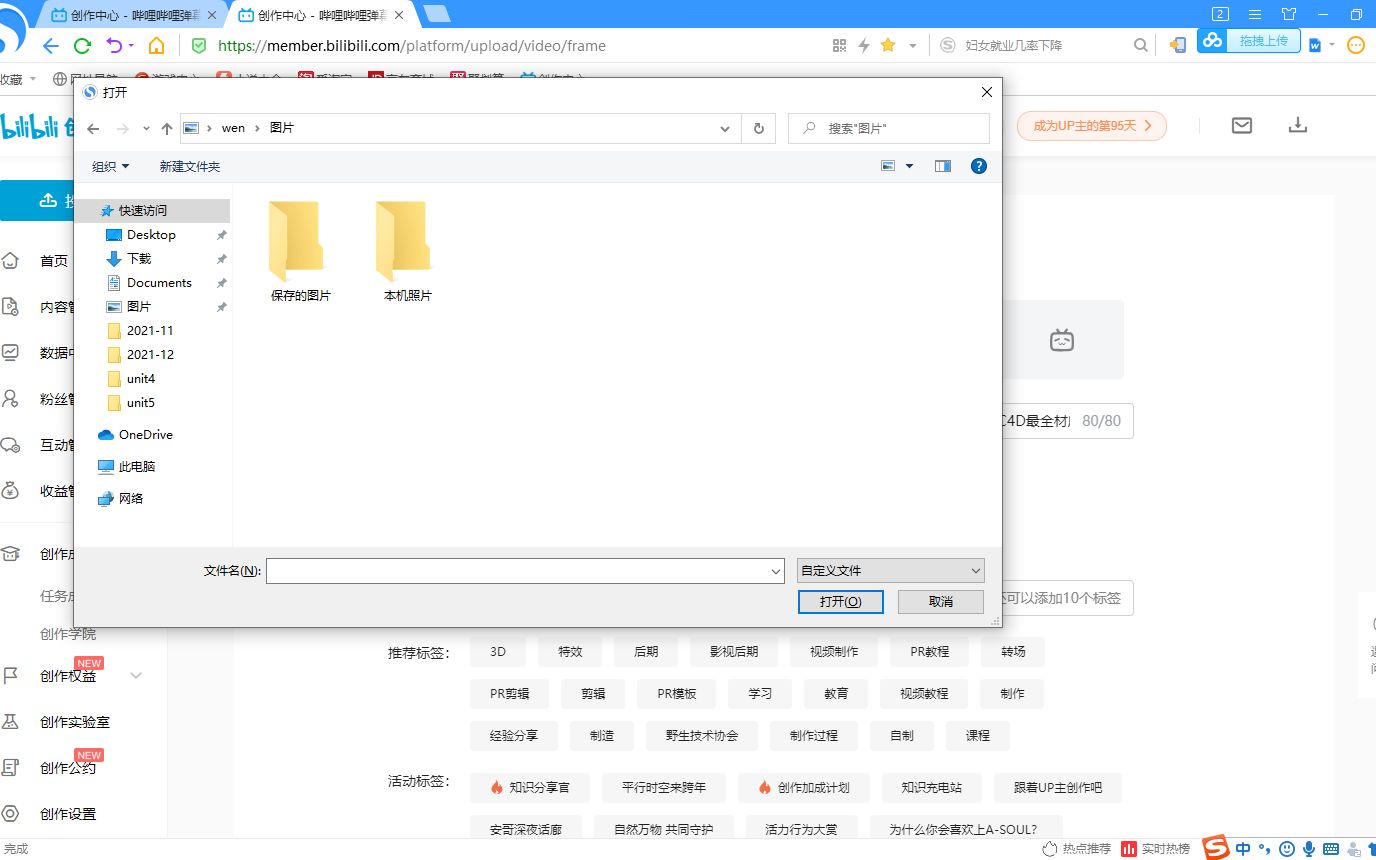
Task: Reload the page with green refresh icon
Action: pyautogui.click(x=83, y=46)
